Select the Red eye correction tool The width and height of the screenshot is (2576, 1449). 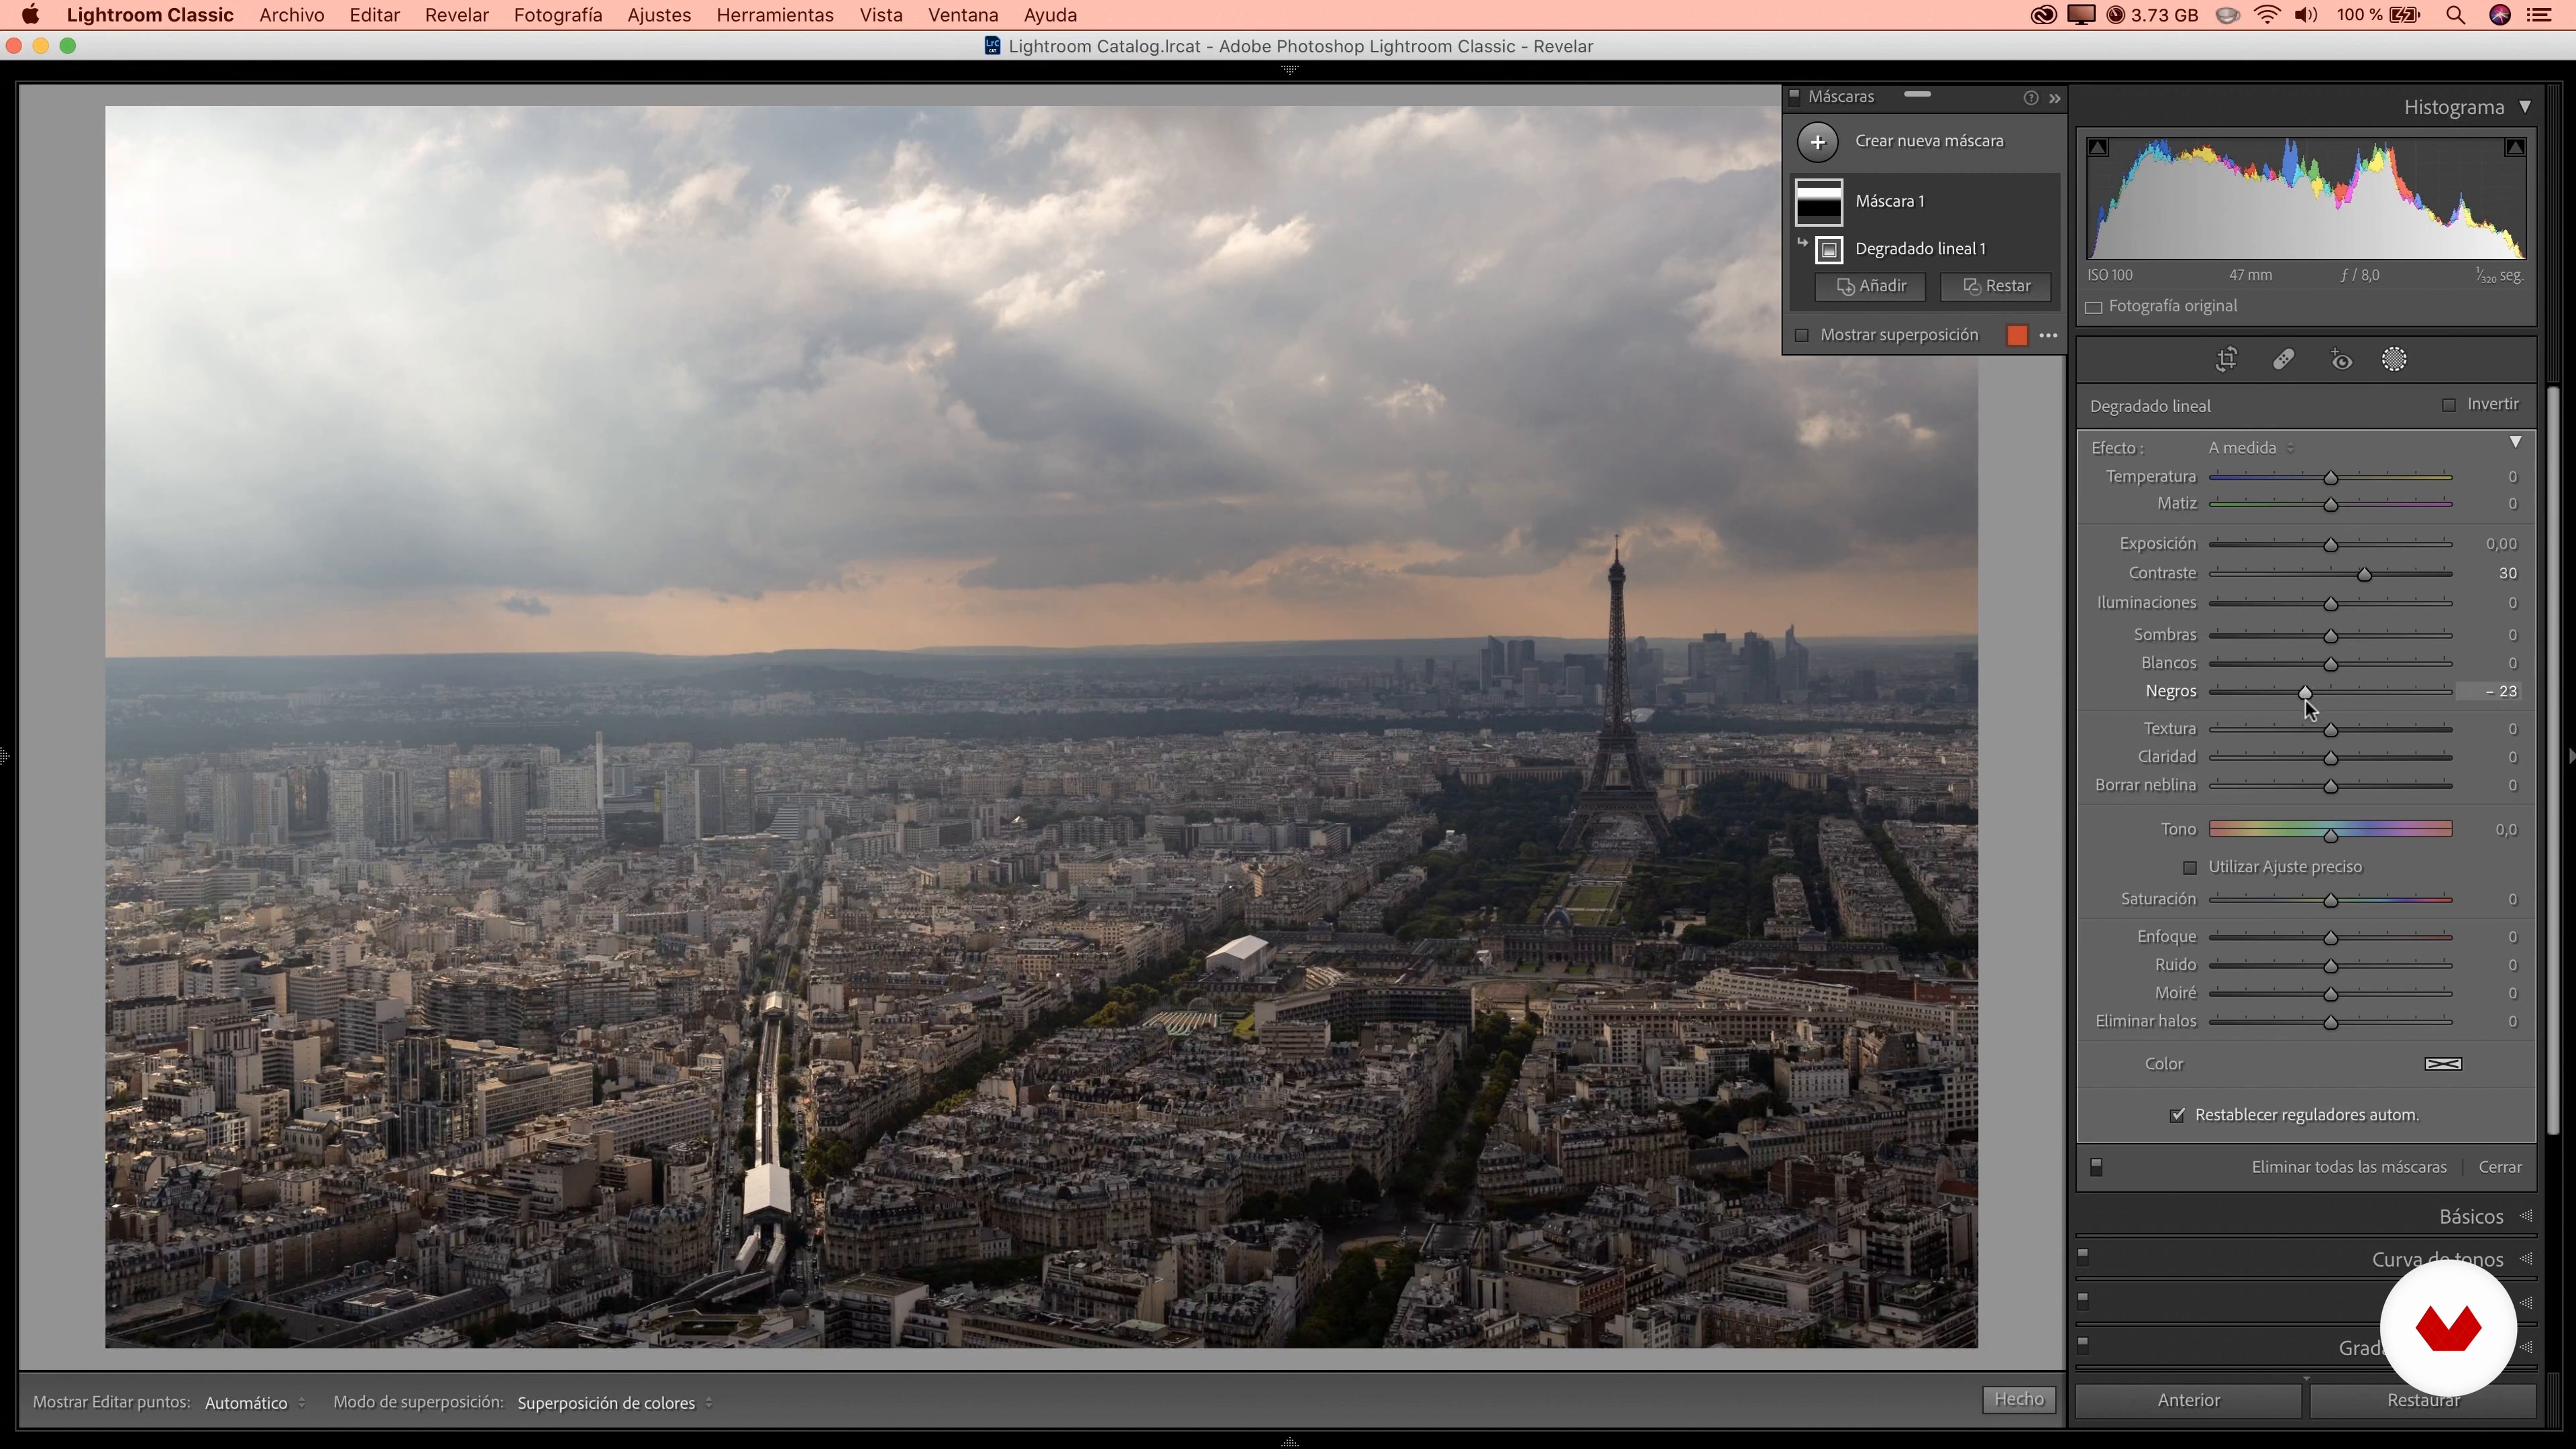2341,360
